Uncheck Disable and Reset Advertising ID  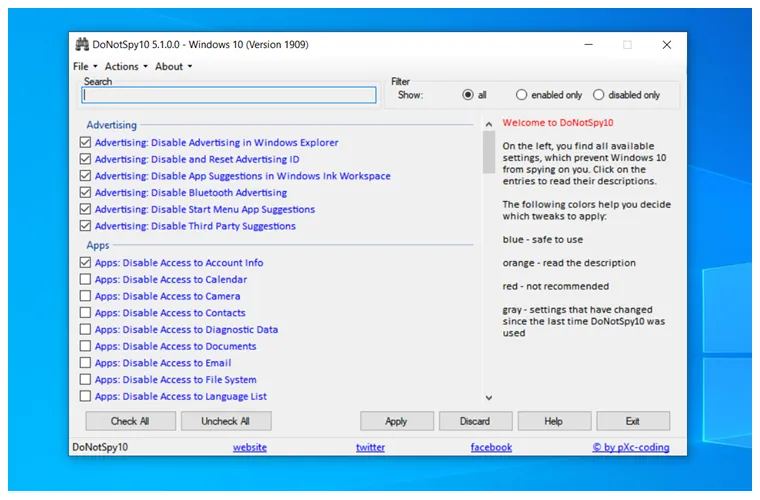tap(85, 159)
